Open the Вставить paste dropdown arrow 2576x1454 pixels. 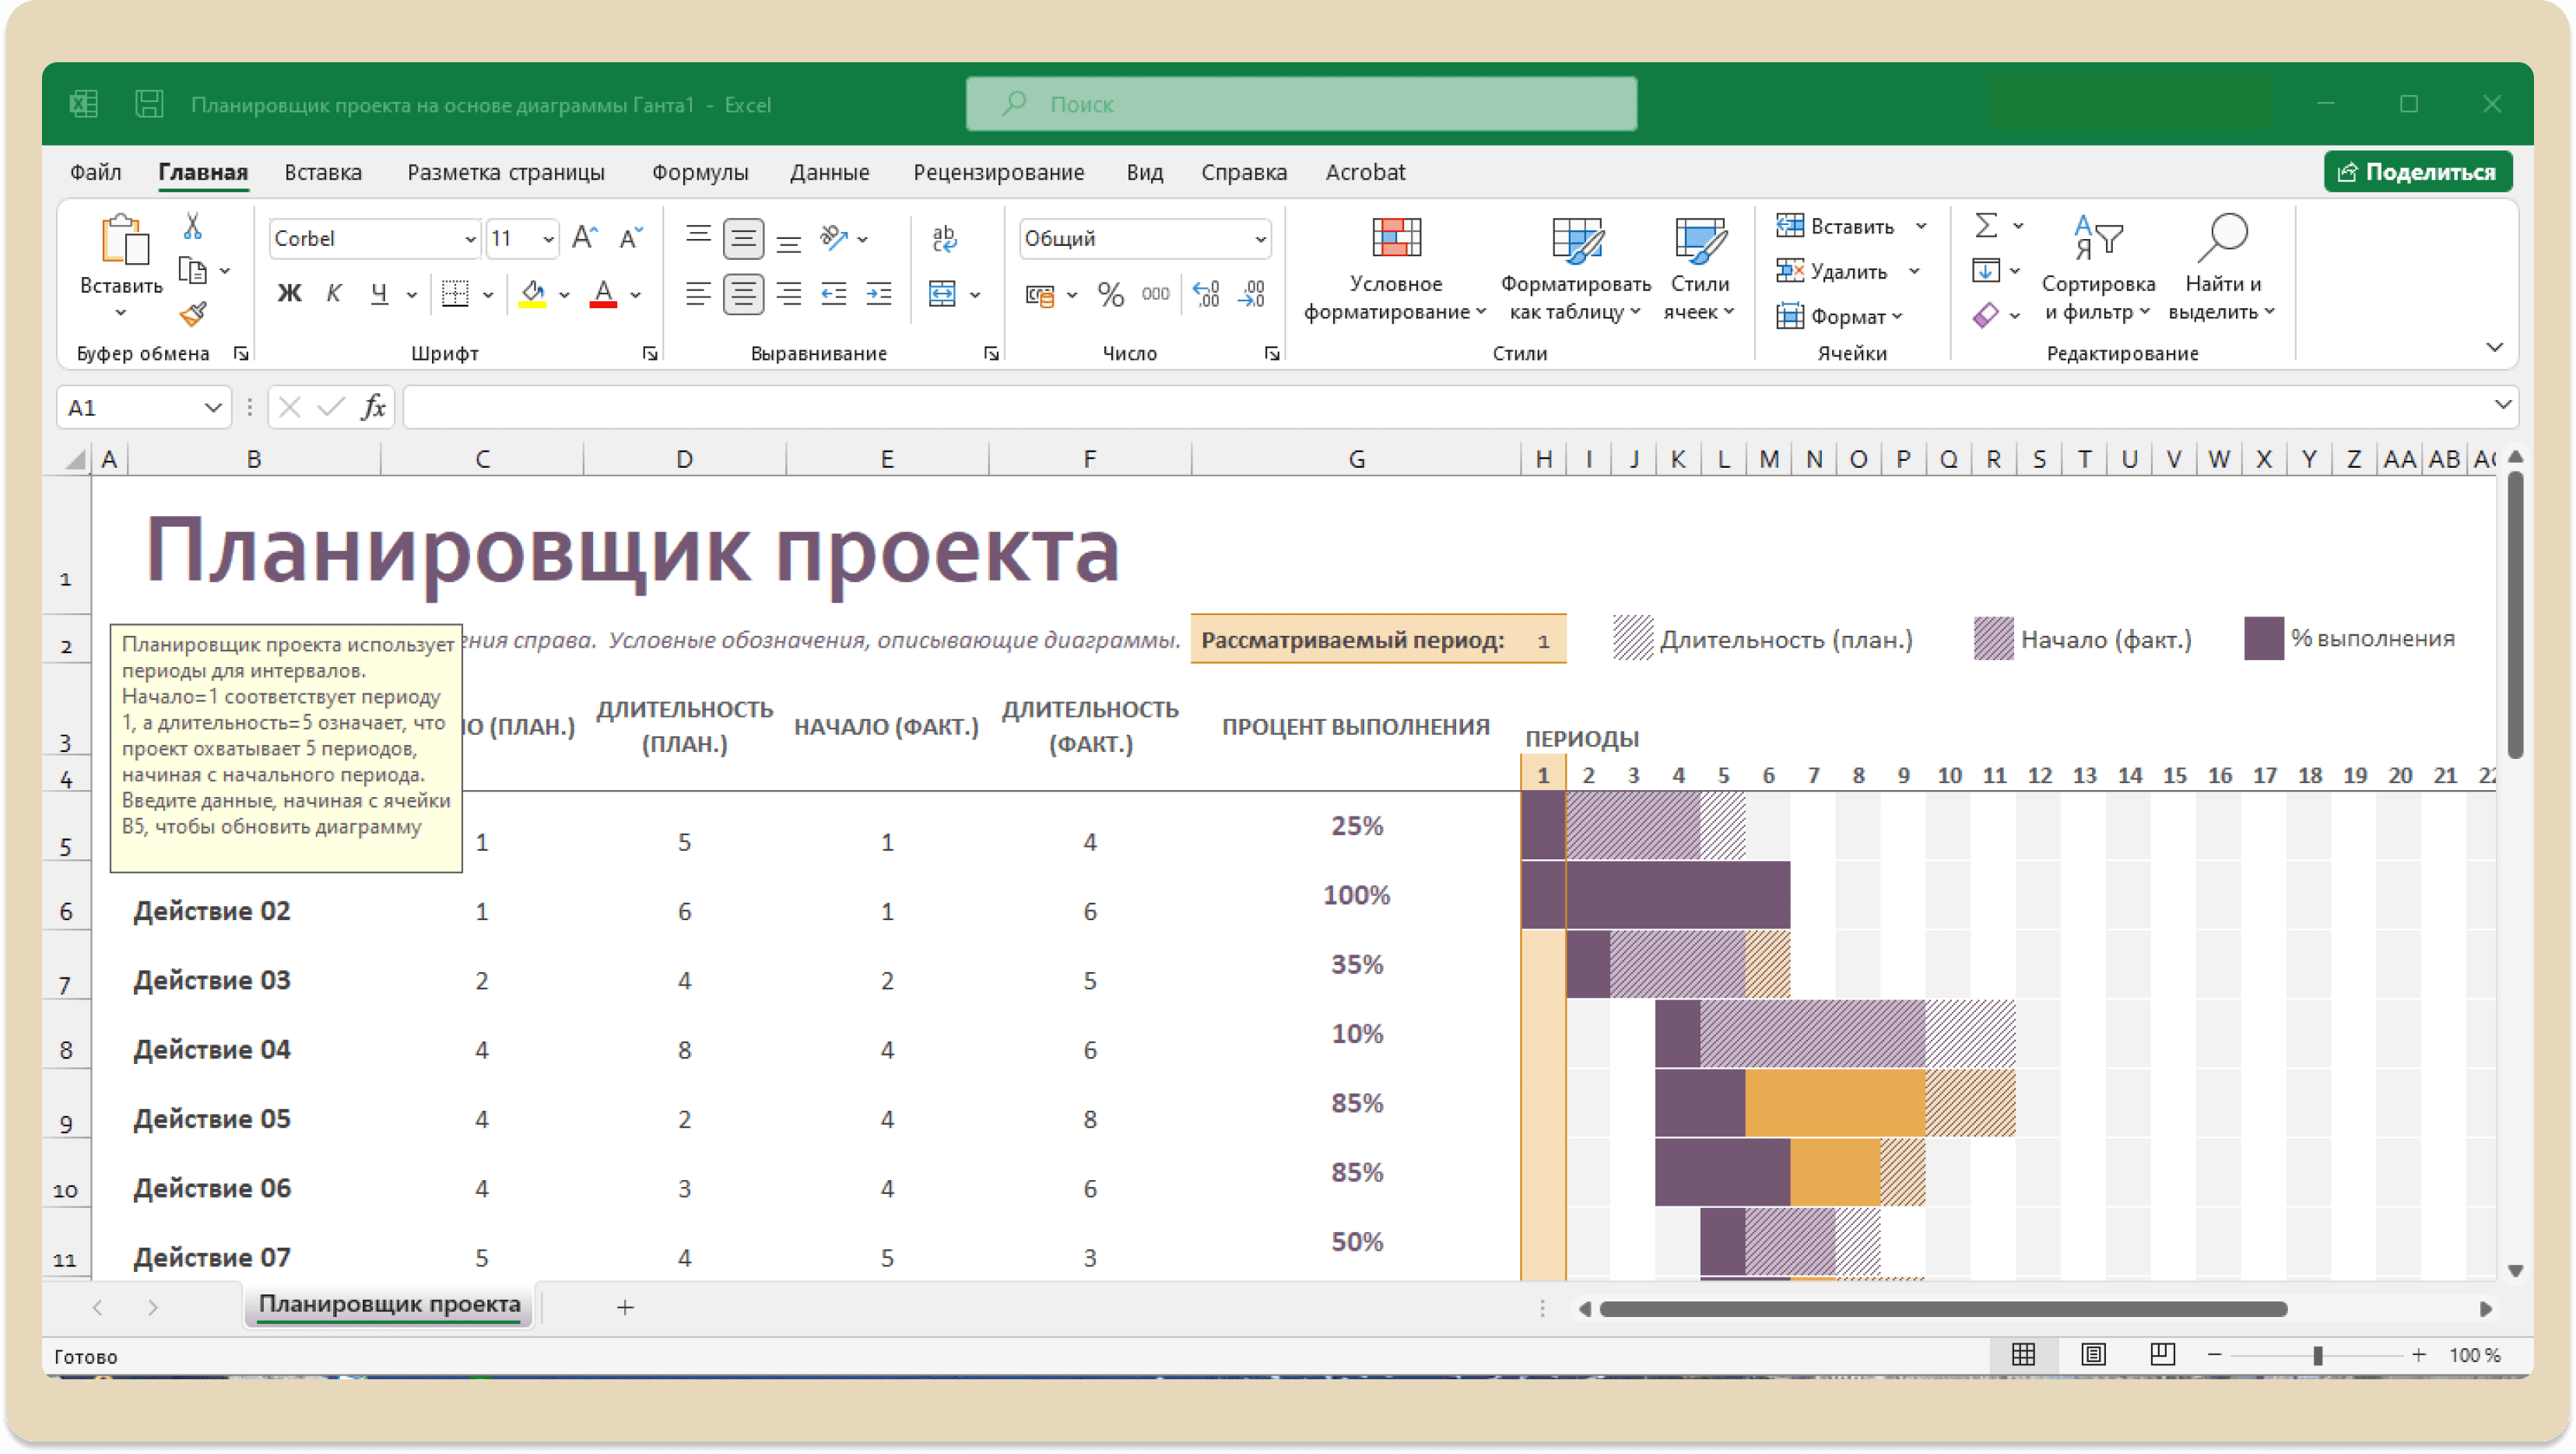pos(121,313)
